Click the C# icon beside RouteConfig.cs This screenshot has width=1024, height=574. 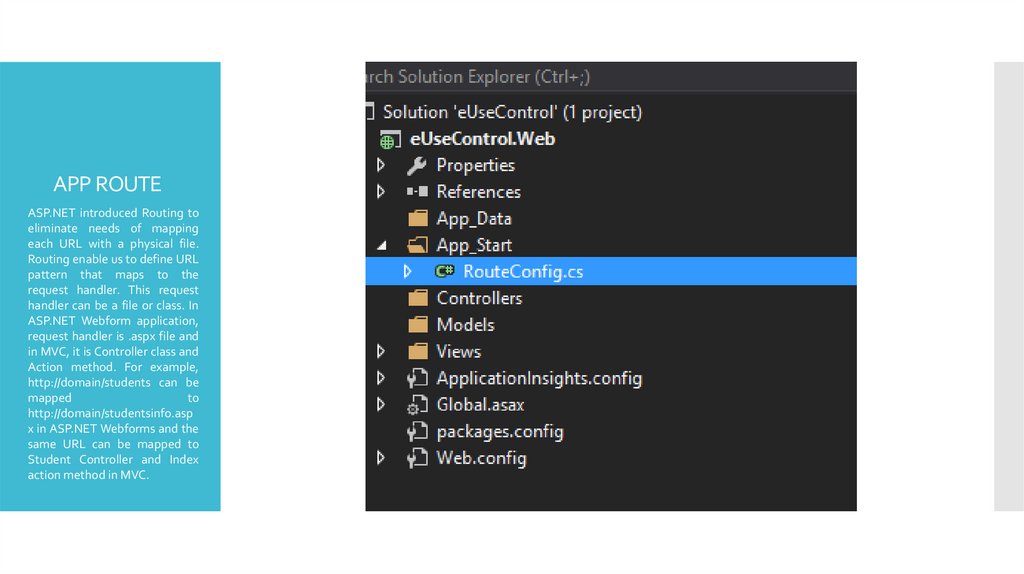click(445, 271)
